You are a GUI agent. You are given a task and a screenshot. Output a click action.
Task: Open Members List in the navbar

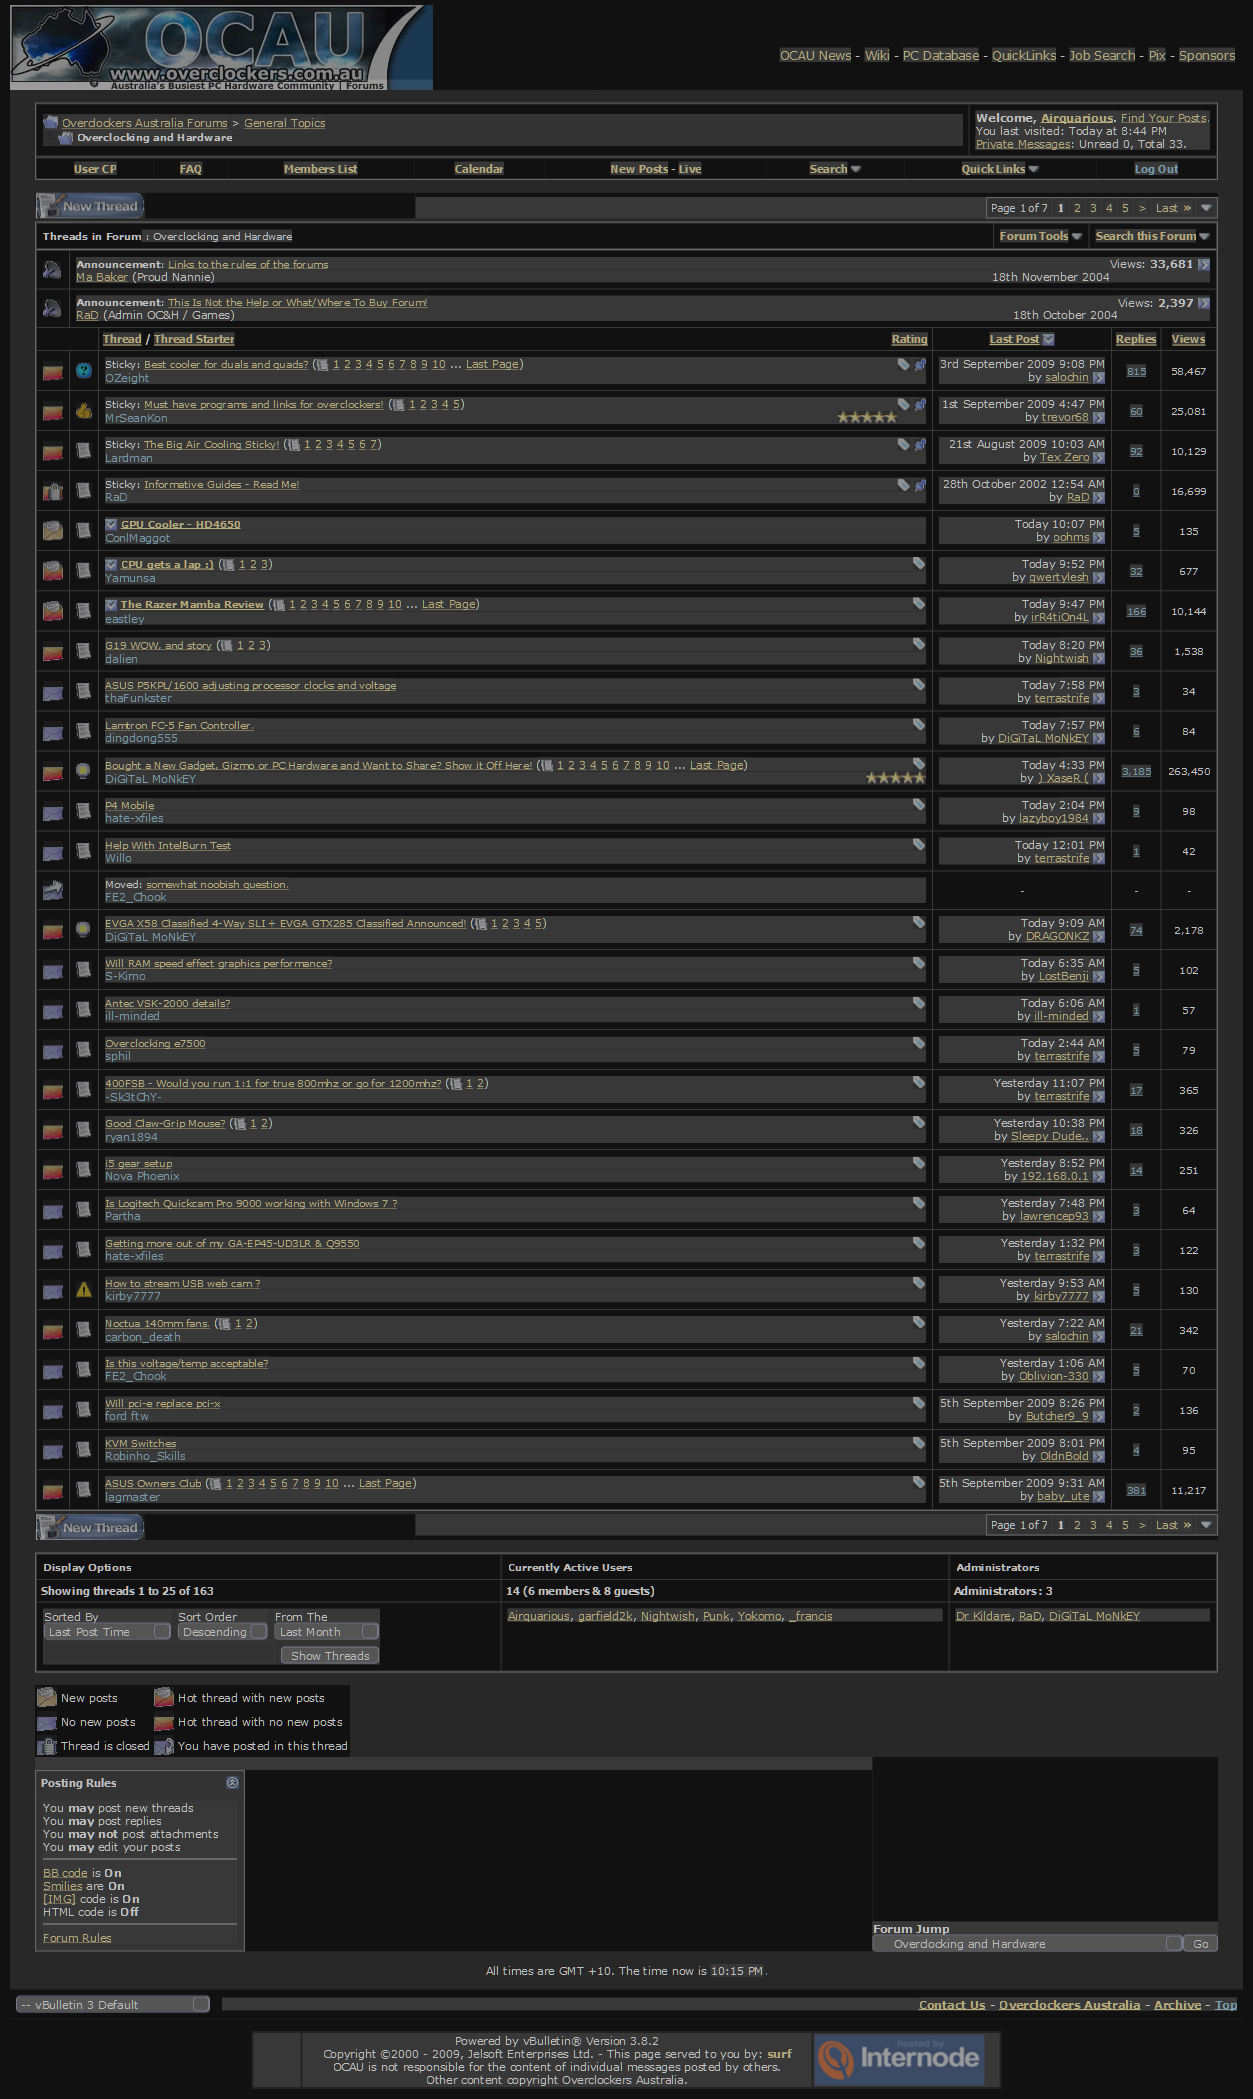[x=320, y=169]
